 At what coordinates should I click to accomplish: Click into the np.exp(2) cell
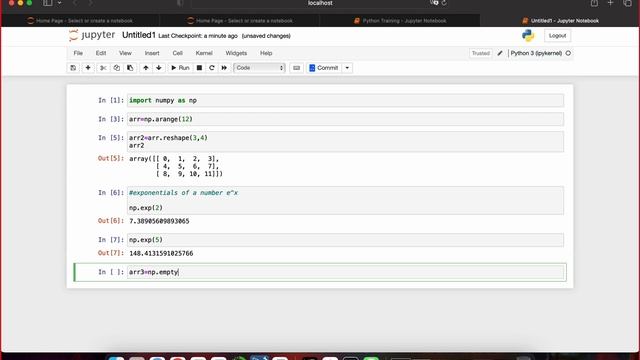[345, 200]
